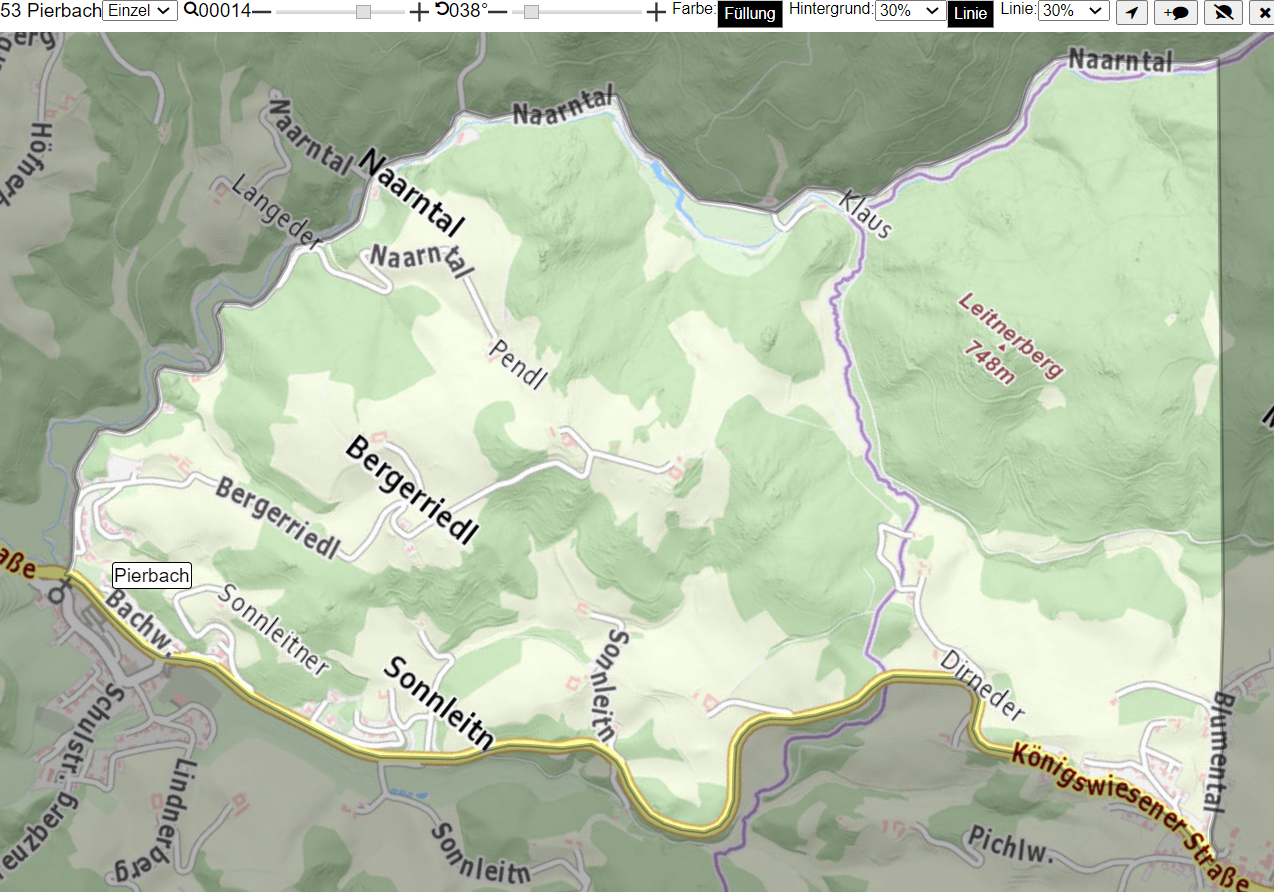The image size is (1274, 892).
Task: Click the rotate arrow icon
Action: click(441, 11)
